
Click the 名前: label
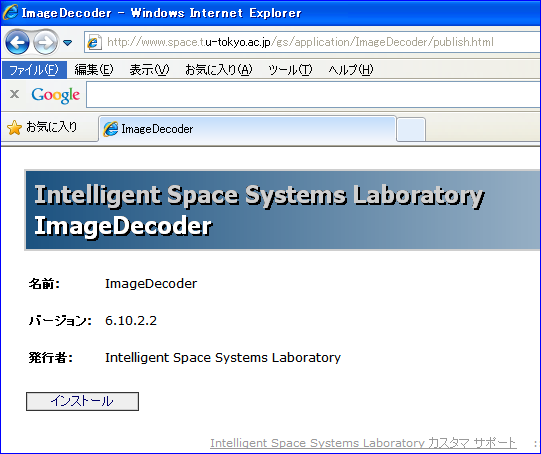click(44, 284)
